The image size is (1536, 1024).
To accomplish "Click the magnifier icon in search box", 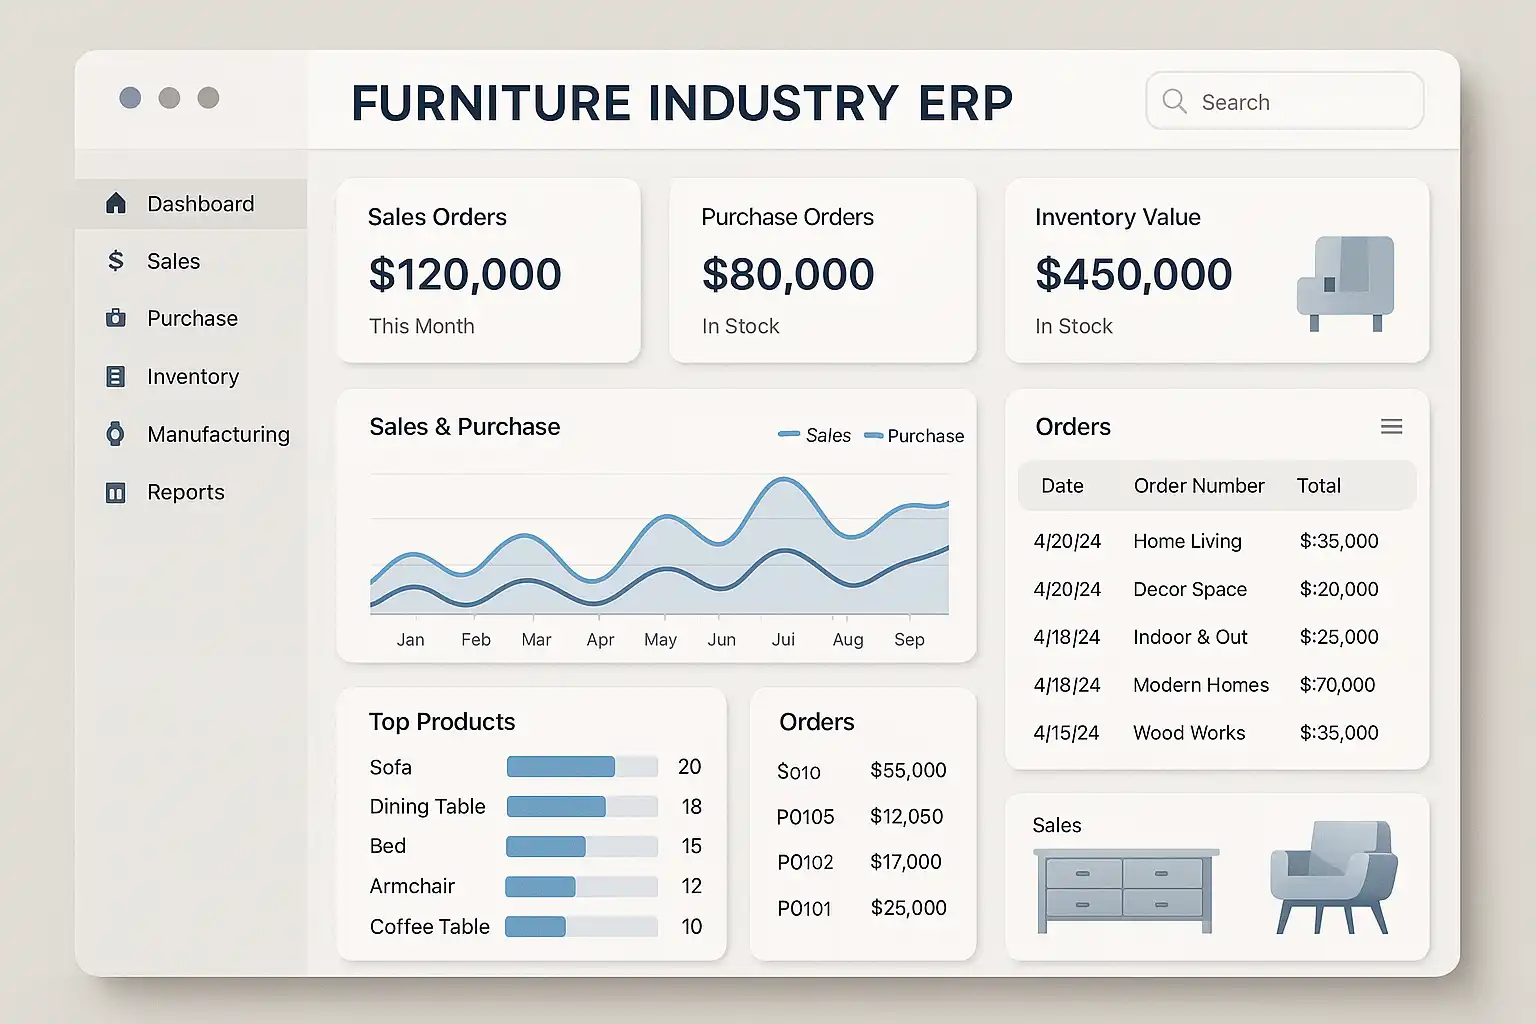I will point(1175,101).
